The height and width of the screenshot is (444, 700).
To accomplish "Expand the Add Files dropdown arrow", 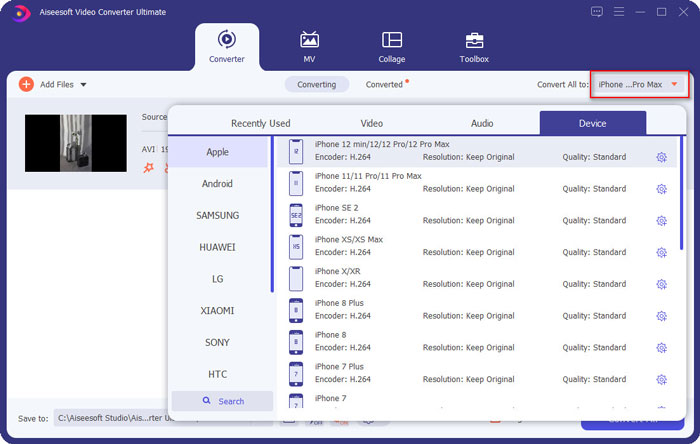I will pos(83,84).
